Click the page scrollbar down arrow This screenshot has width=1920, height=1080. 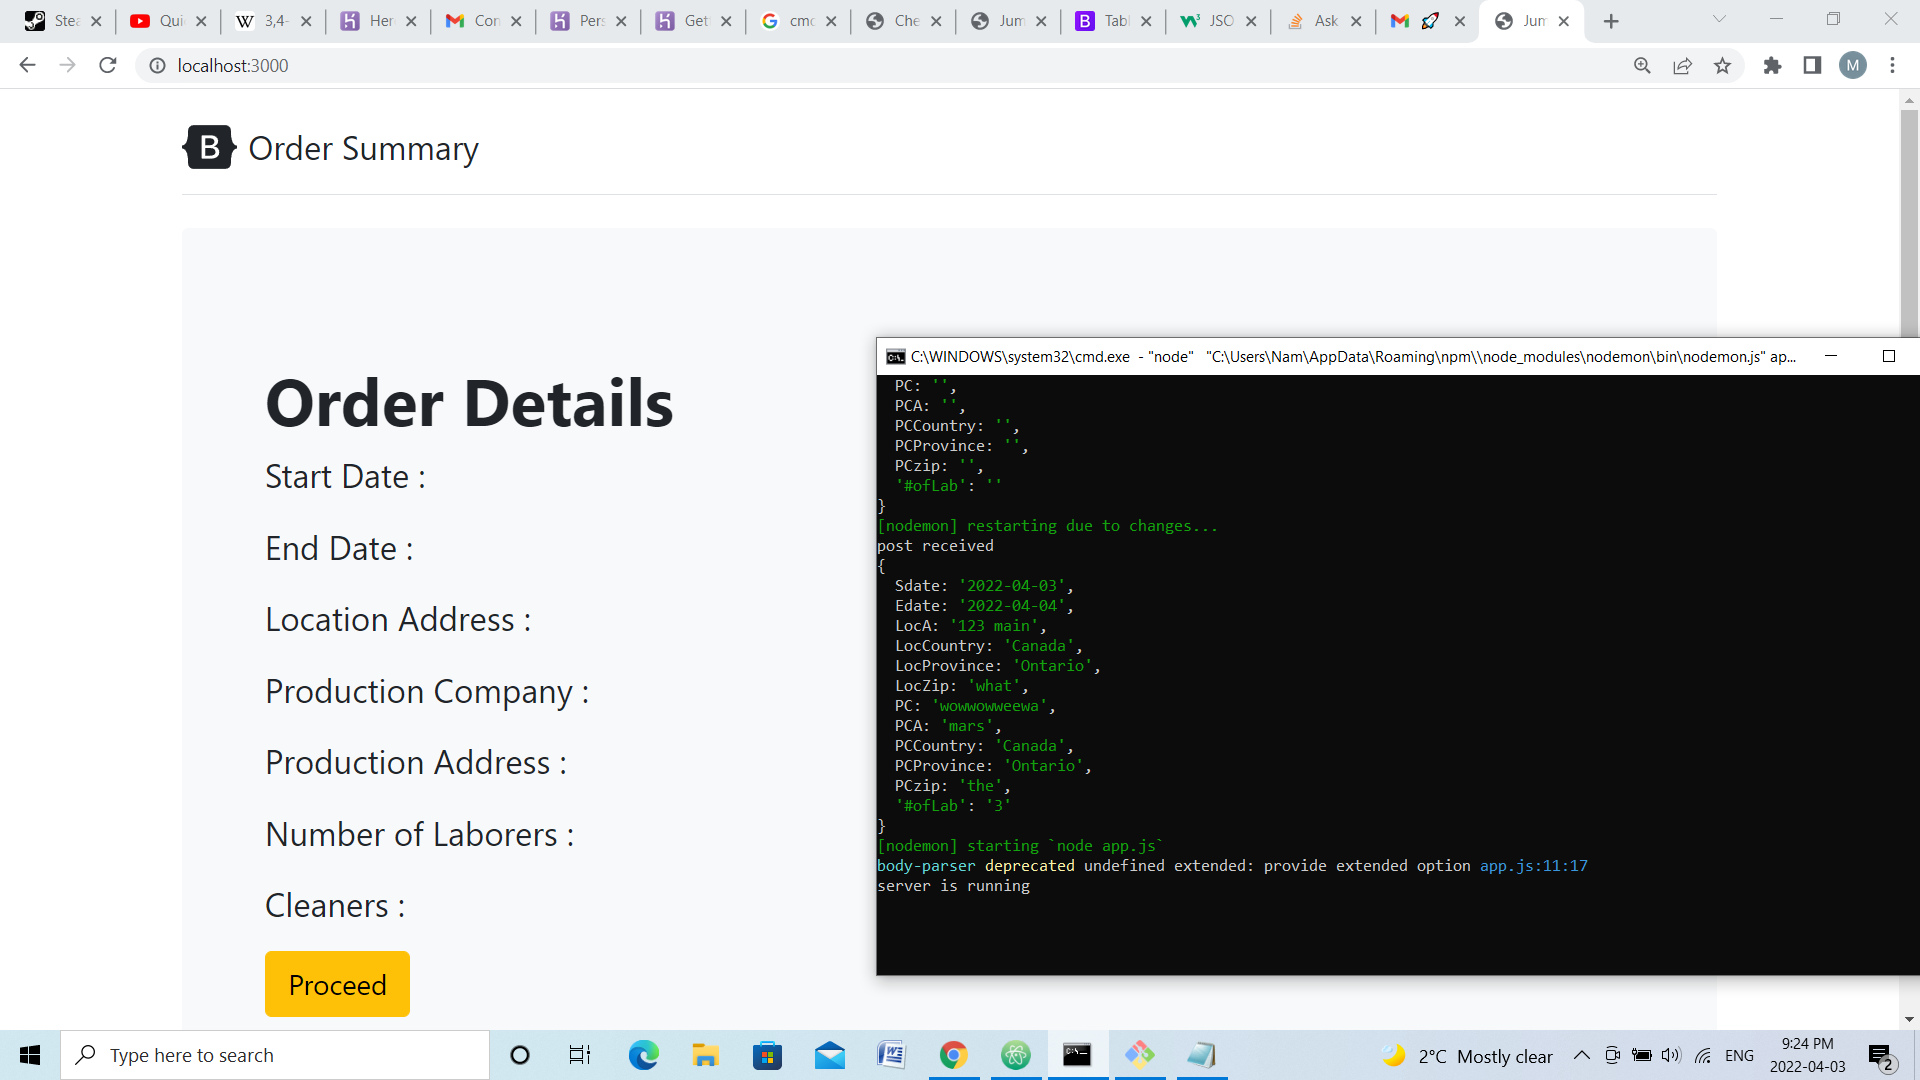1909,1020
